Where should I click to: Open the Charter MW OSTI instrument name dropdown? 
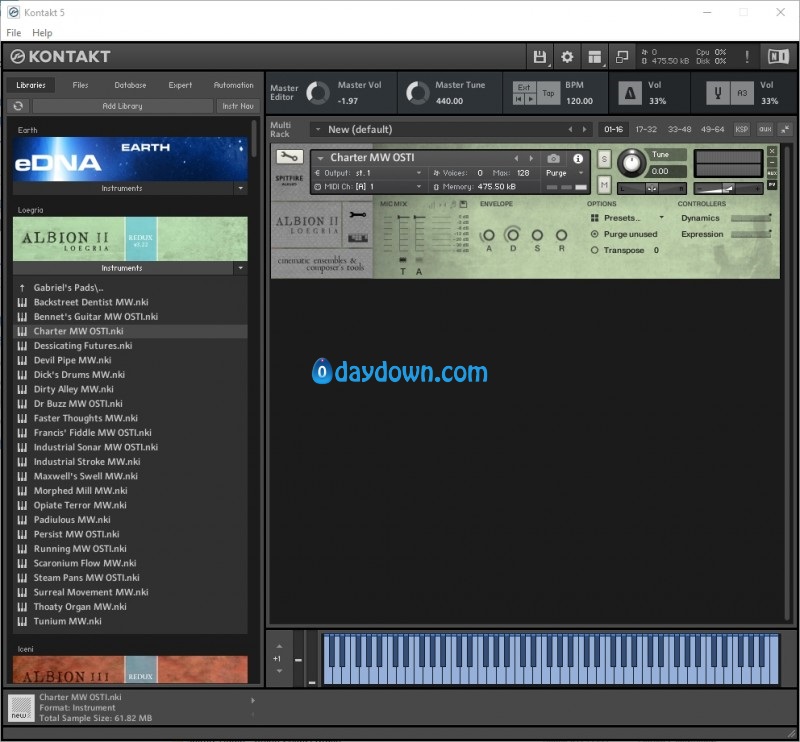[320, 158]
